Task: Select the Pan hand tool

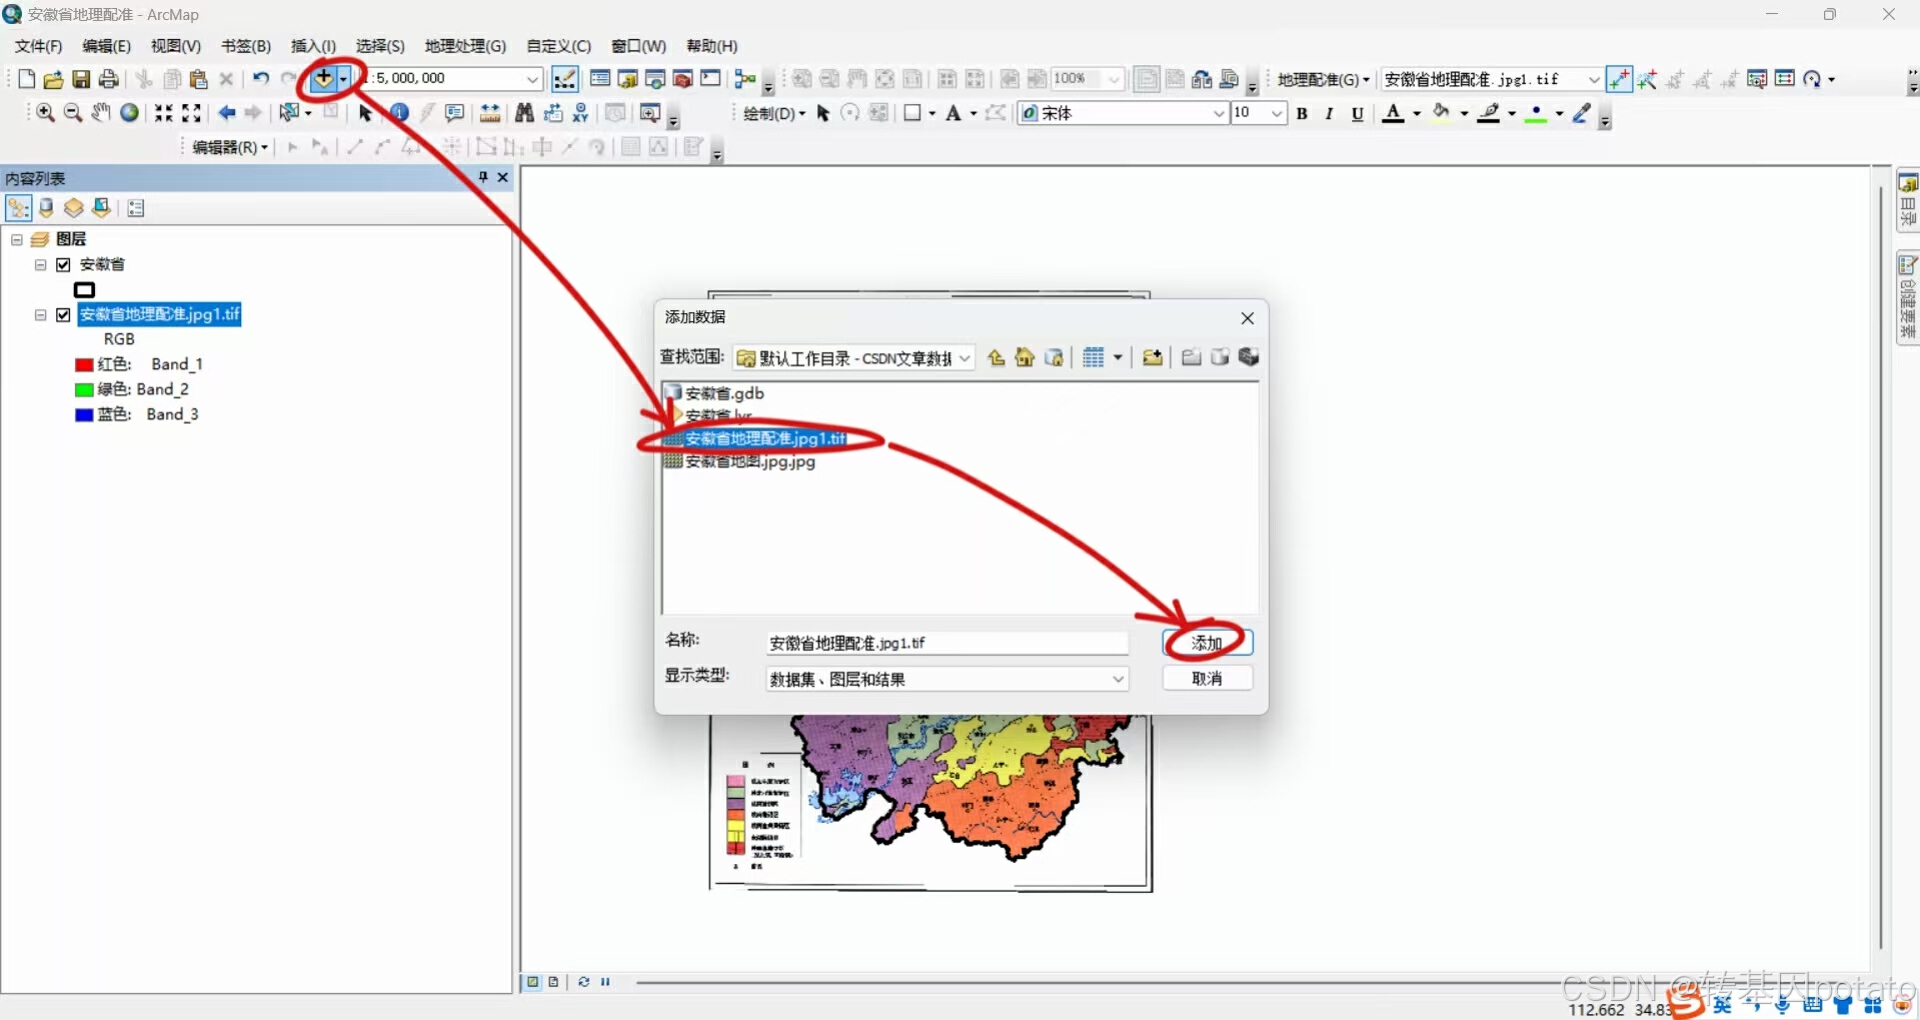Action: coord(101,113)
